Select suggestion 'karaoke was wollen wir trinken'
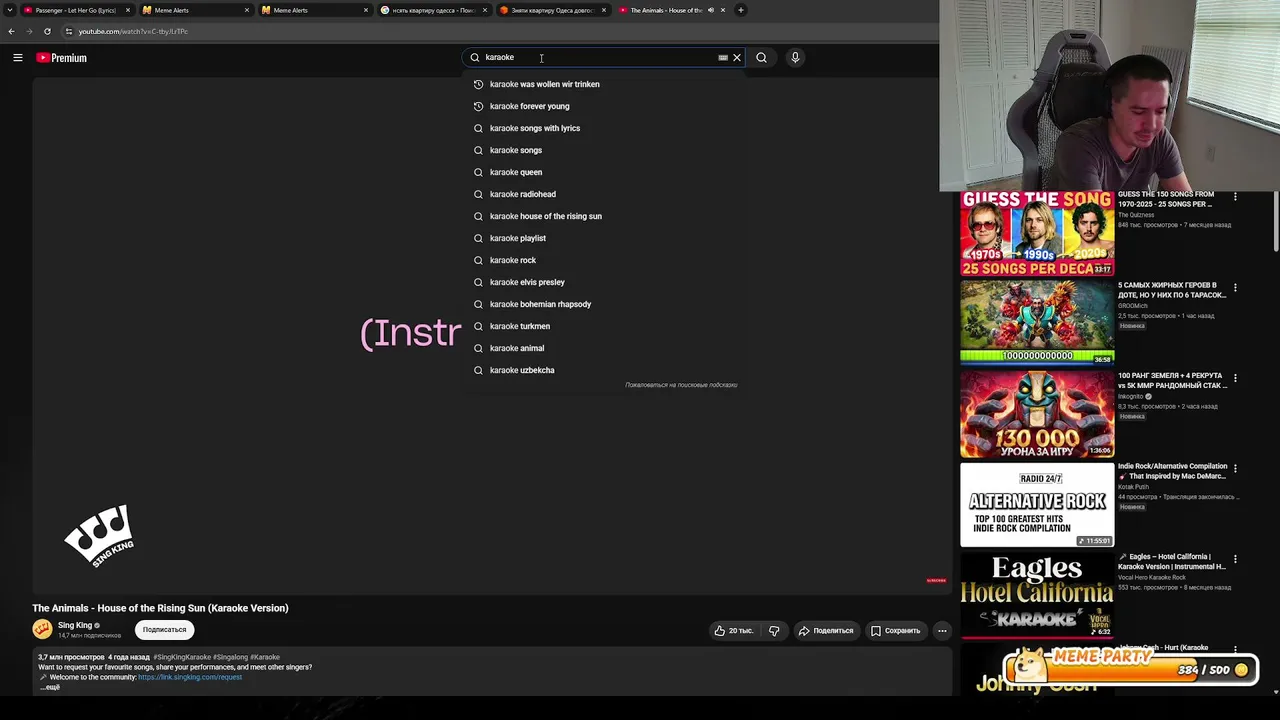 tap(604, 84)
